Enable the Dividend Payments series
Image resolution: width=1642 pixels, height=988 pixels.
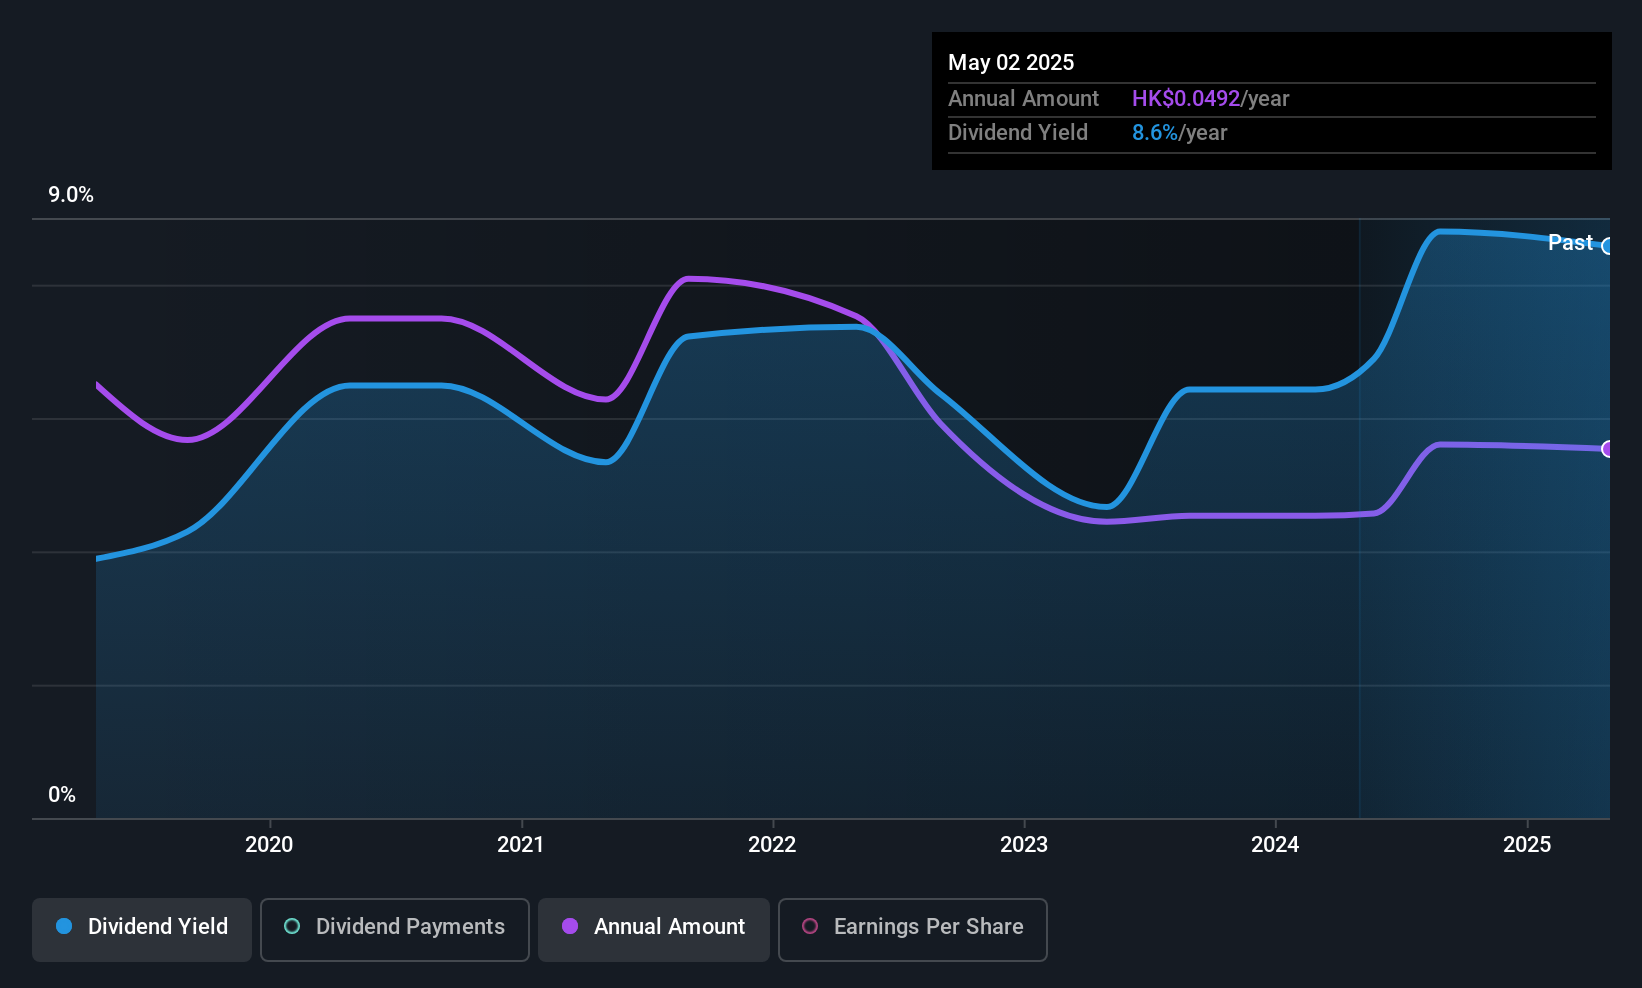coord(395,930)
